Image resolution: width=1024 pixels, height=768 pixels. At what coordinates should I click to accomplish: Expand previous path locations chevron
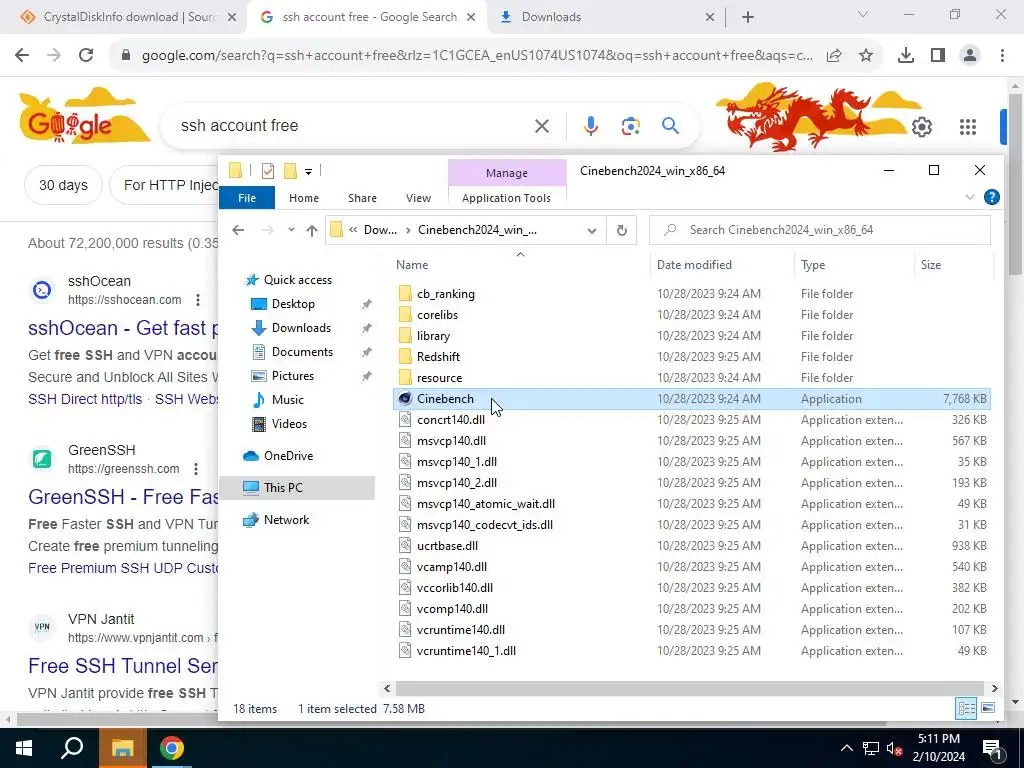point(353,230)
